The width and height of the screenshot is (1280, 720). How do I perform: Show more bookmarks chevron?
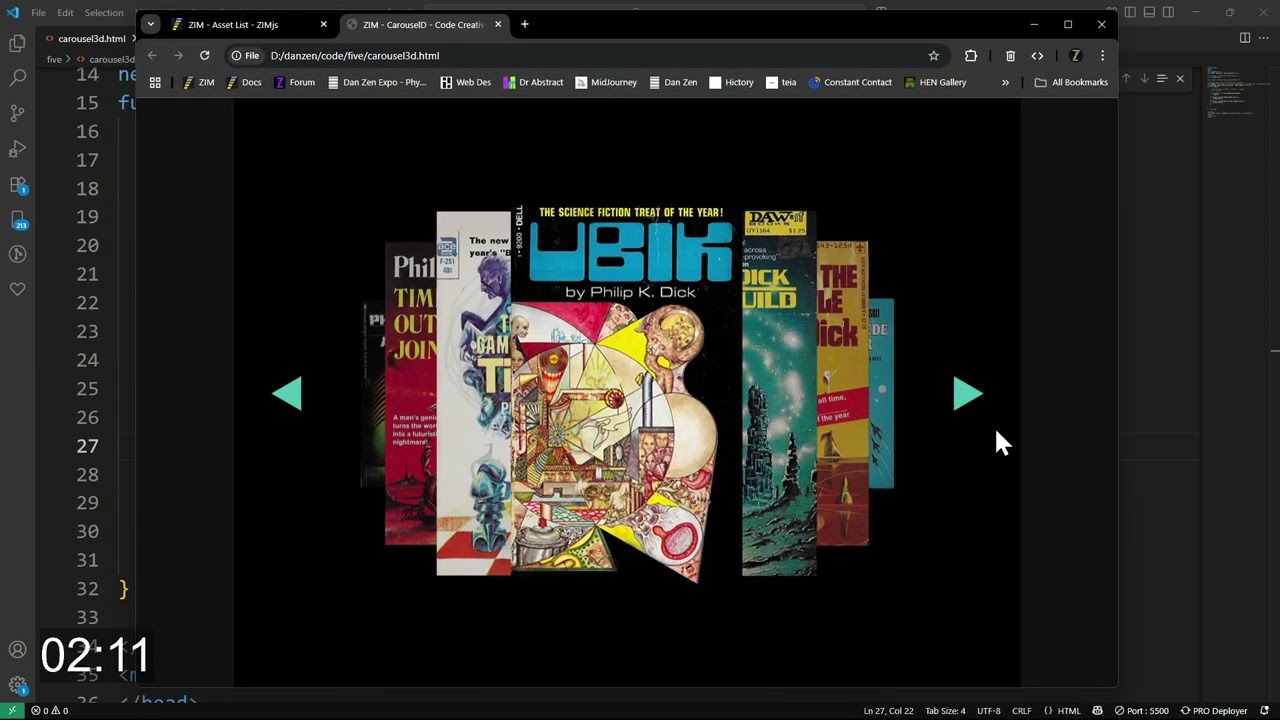pos(1005,83)
